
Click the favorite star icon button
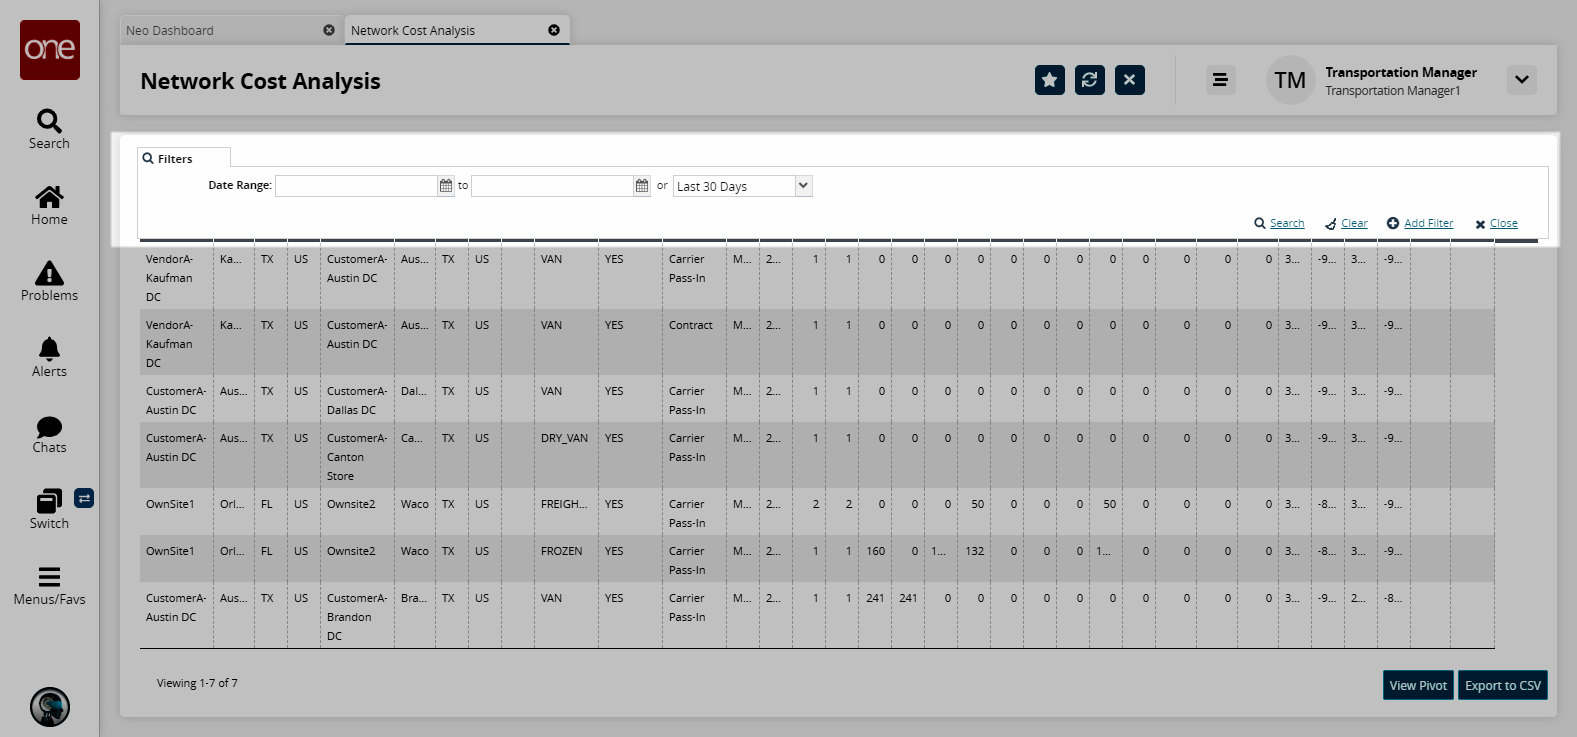point(1049,80)
